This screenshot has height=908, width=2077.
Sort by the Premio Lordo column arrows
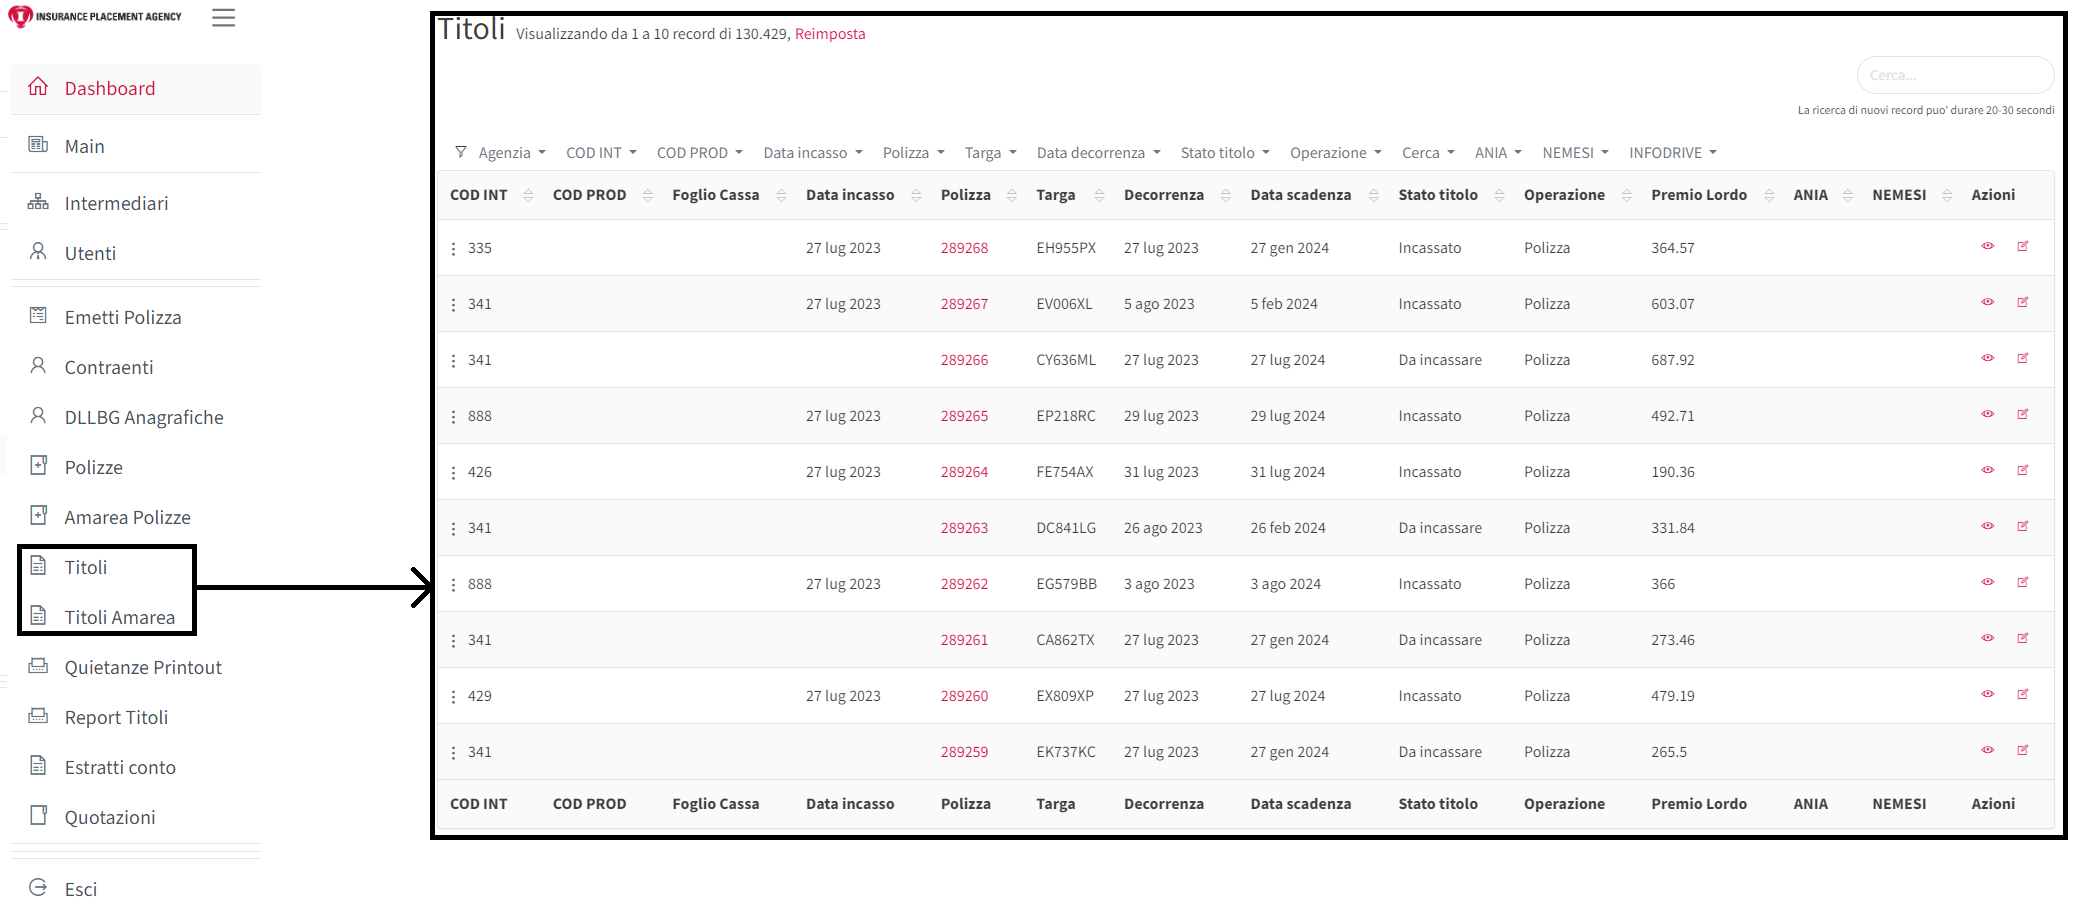(1769, 195)
